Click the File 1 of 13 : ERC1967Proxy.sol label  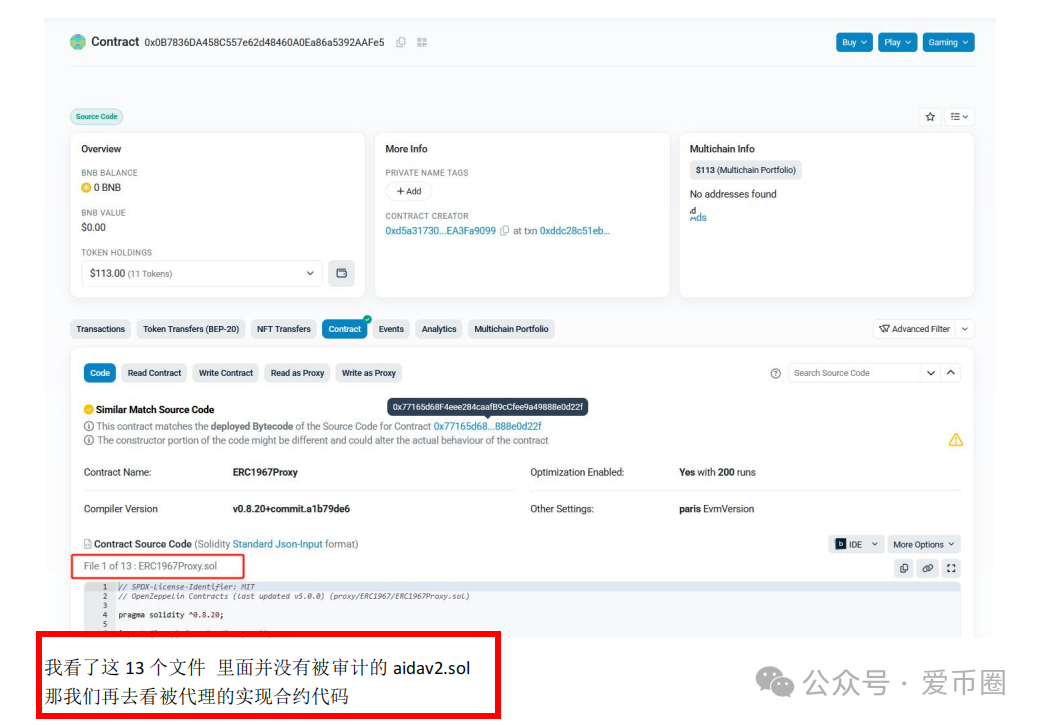click(151, 566)
